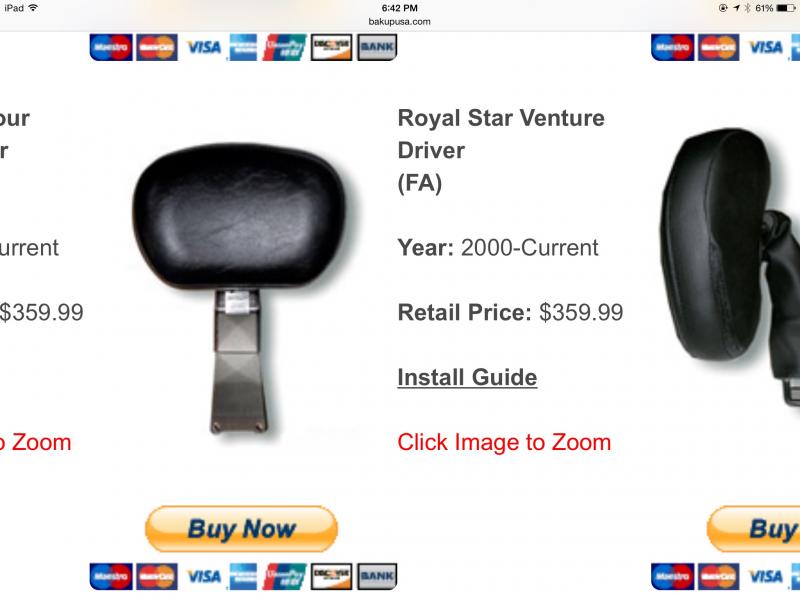Zoom the front-view backrest product image
The image size is (800, 600).
pos(241,288)
